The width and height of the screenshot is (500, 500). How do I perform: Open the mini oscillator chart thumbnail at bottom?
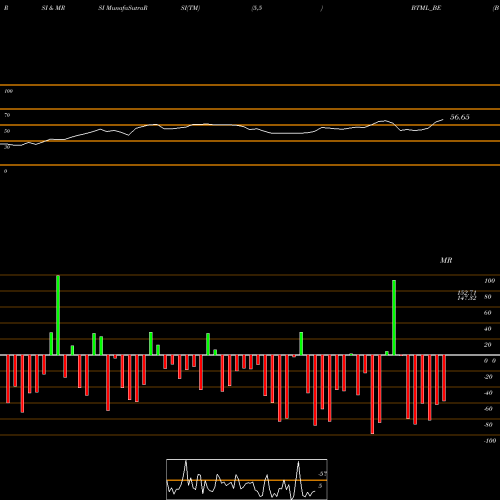[247, 479]
